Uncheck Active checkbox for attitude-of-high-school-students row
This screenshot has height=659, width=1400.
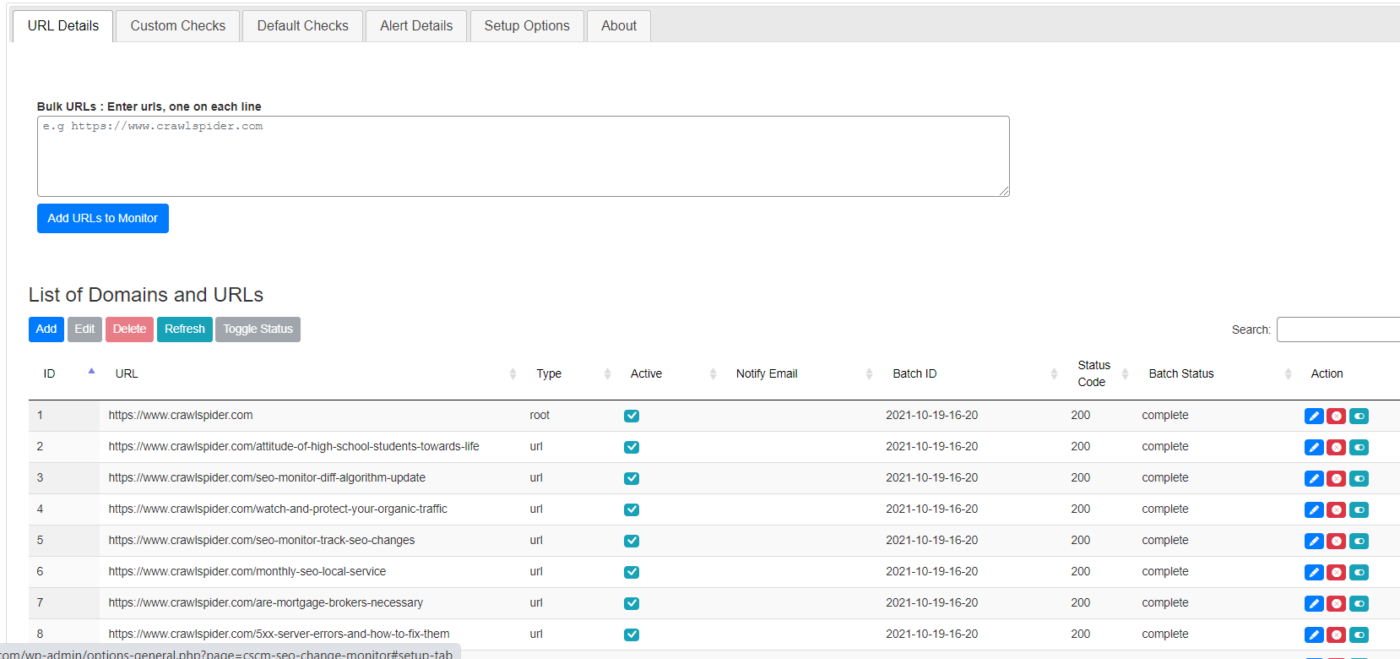pos(631,447)
